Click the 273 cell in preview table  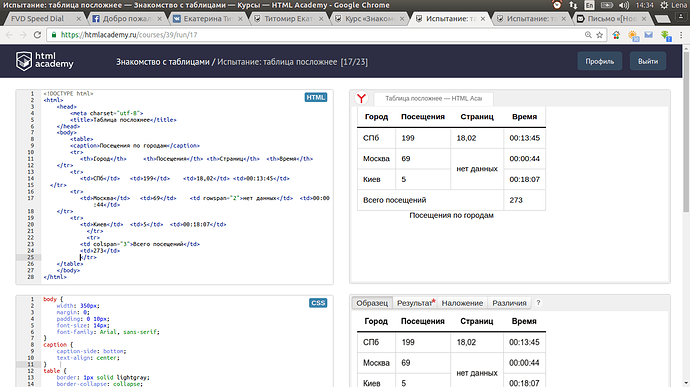[x=525, y=200]
